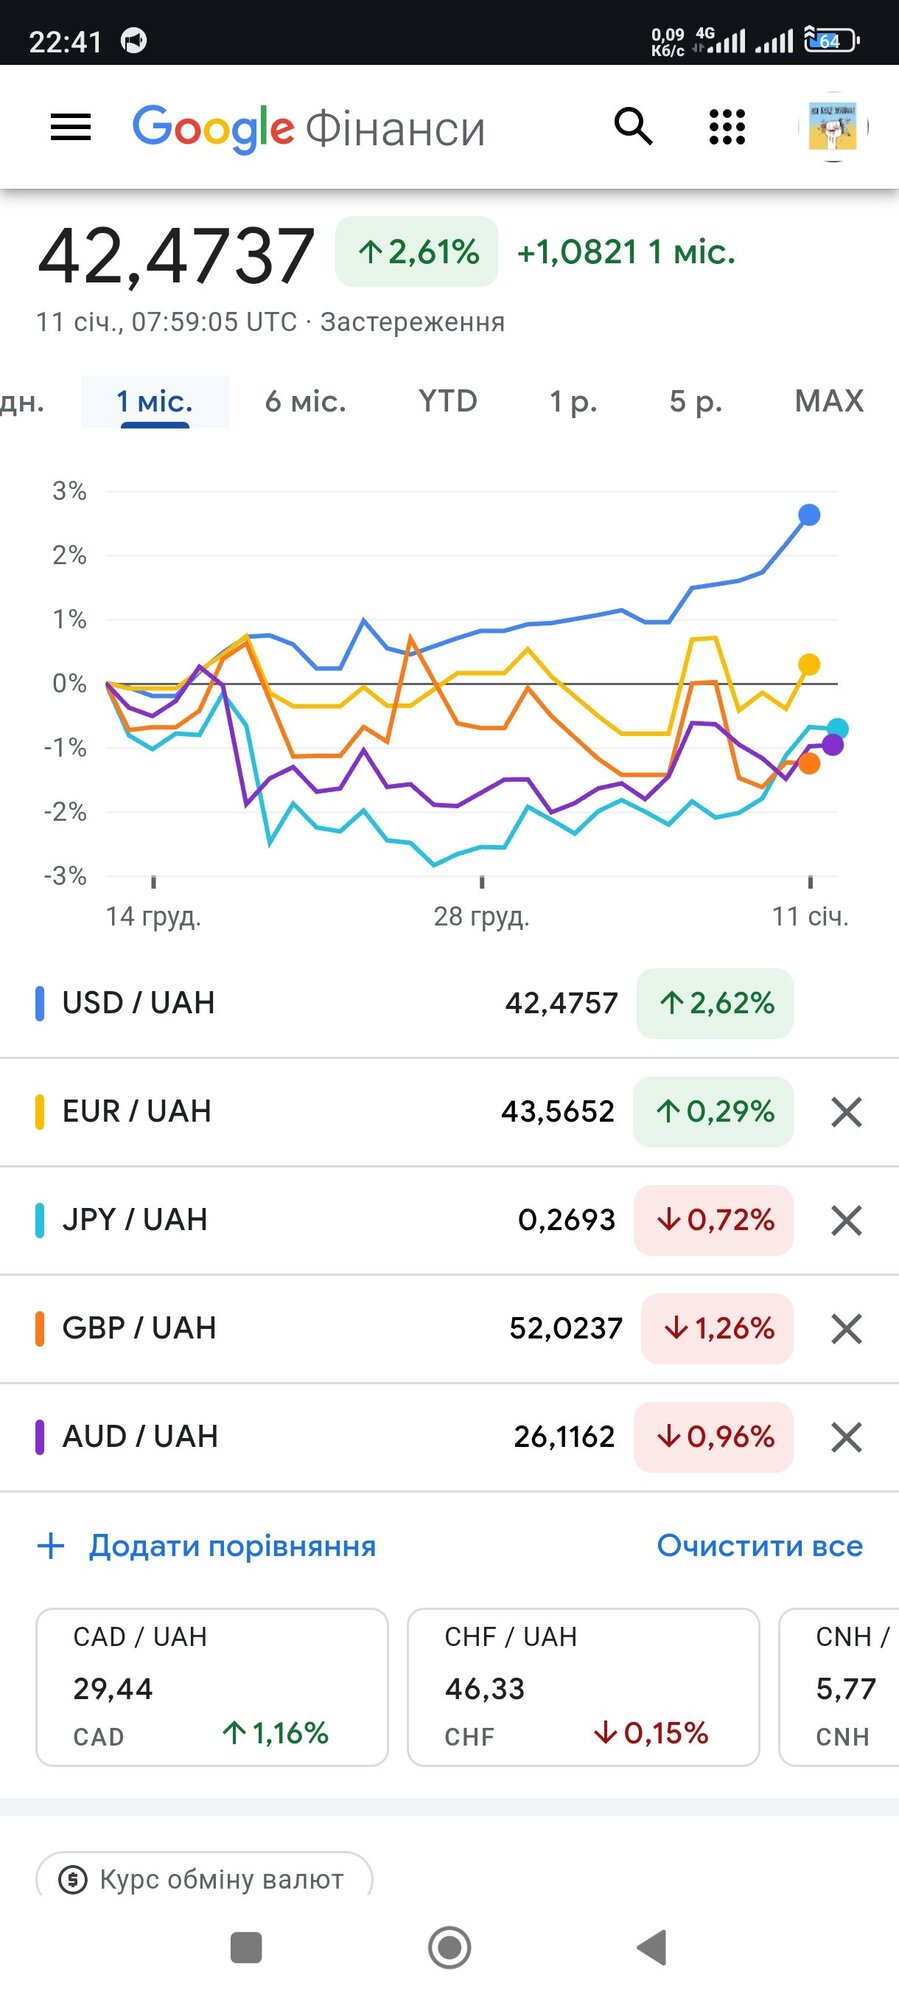Switch to the YTD range tab
The height and width of the screenshot is (2000, 899).
447,402
